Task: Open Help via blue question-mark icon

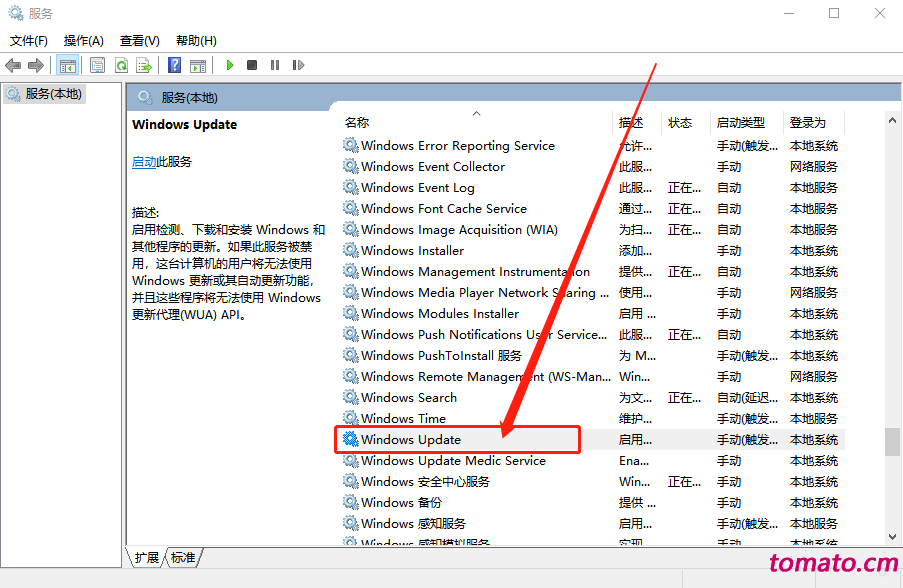Action: tap(174, 65)
